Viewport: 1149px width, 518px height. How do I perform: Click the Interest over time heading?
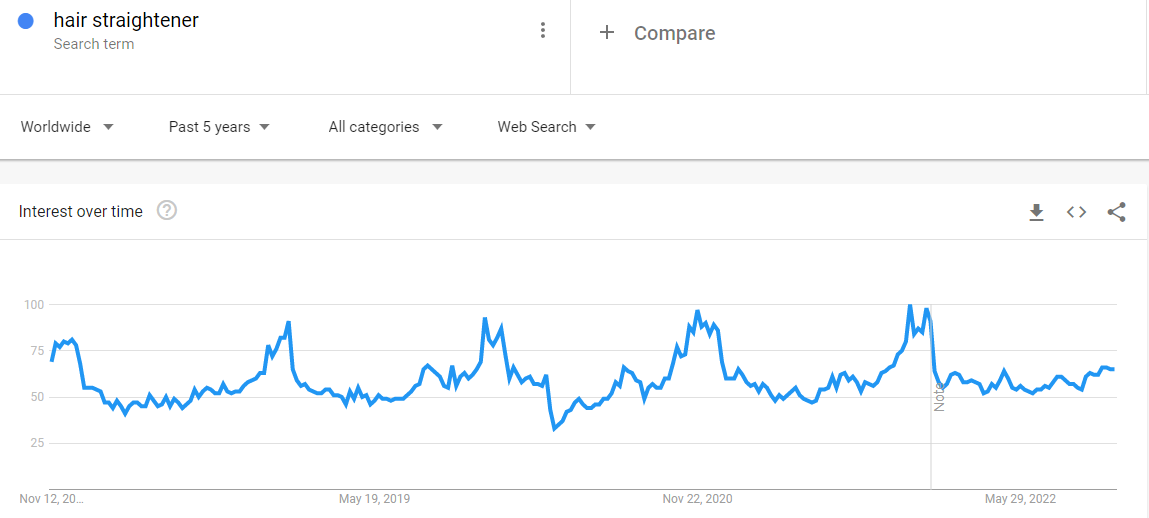coord(81,211)
